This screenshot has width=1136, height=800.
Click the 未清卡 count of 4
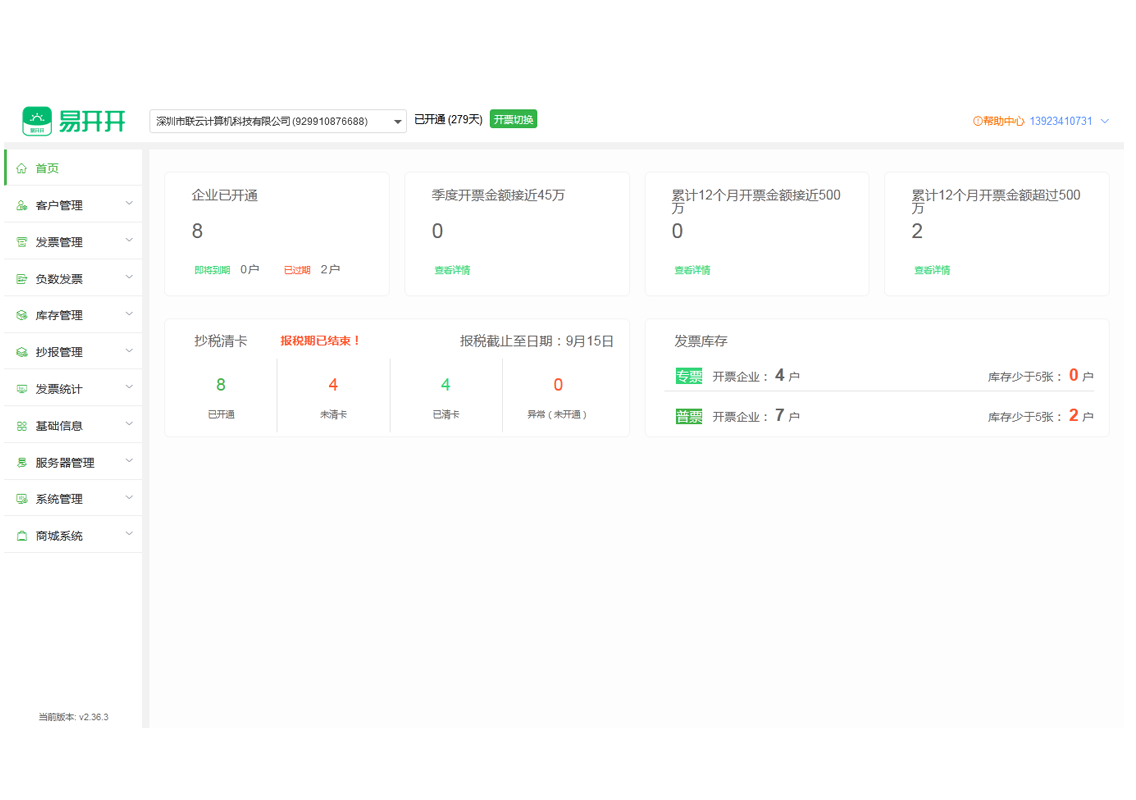[333, 385]
